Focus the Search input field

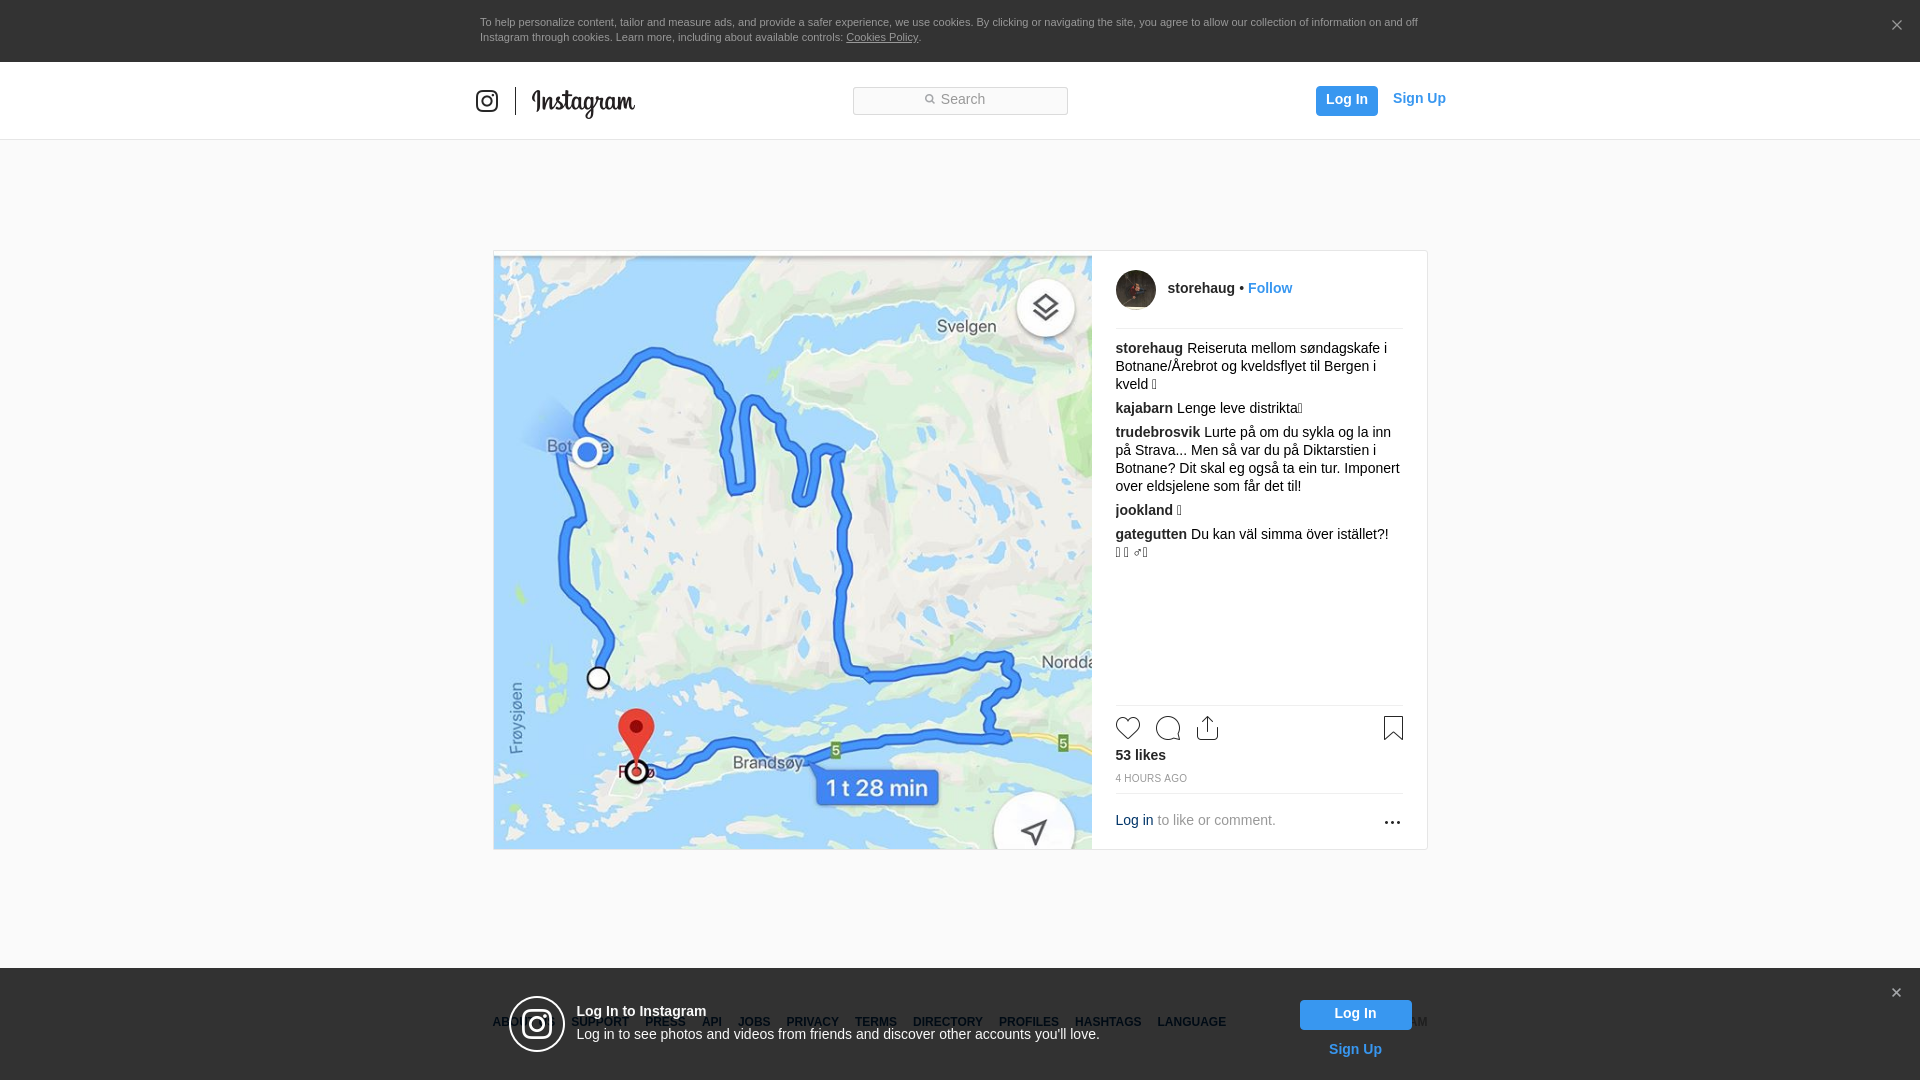click(x=960, y=100)
